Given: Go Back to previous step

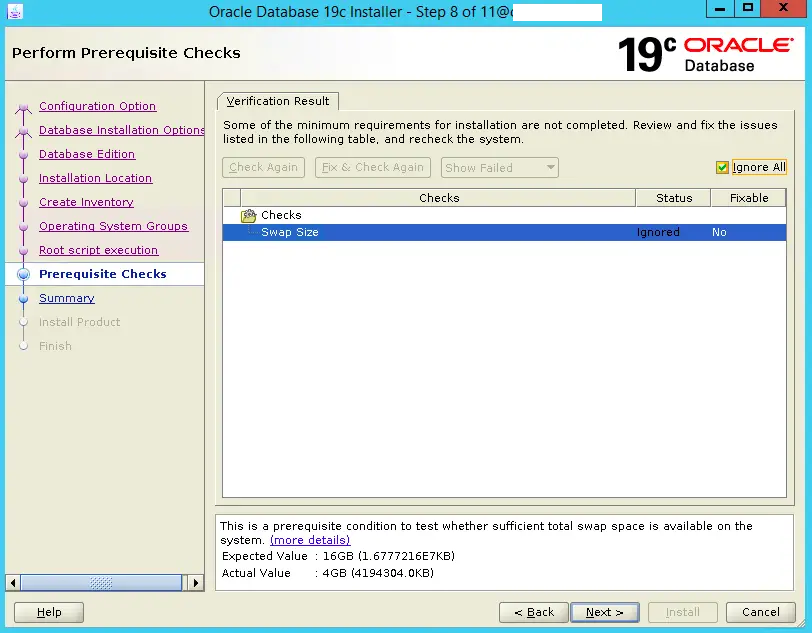Looking at the screenshot, I should click(534, 612).
